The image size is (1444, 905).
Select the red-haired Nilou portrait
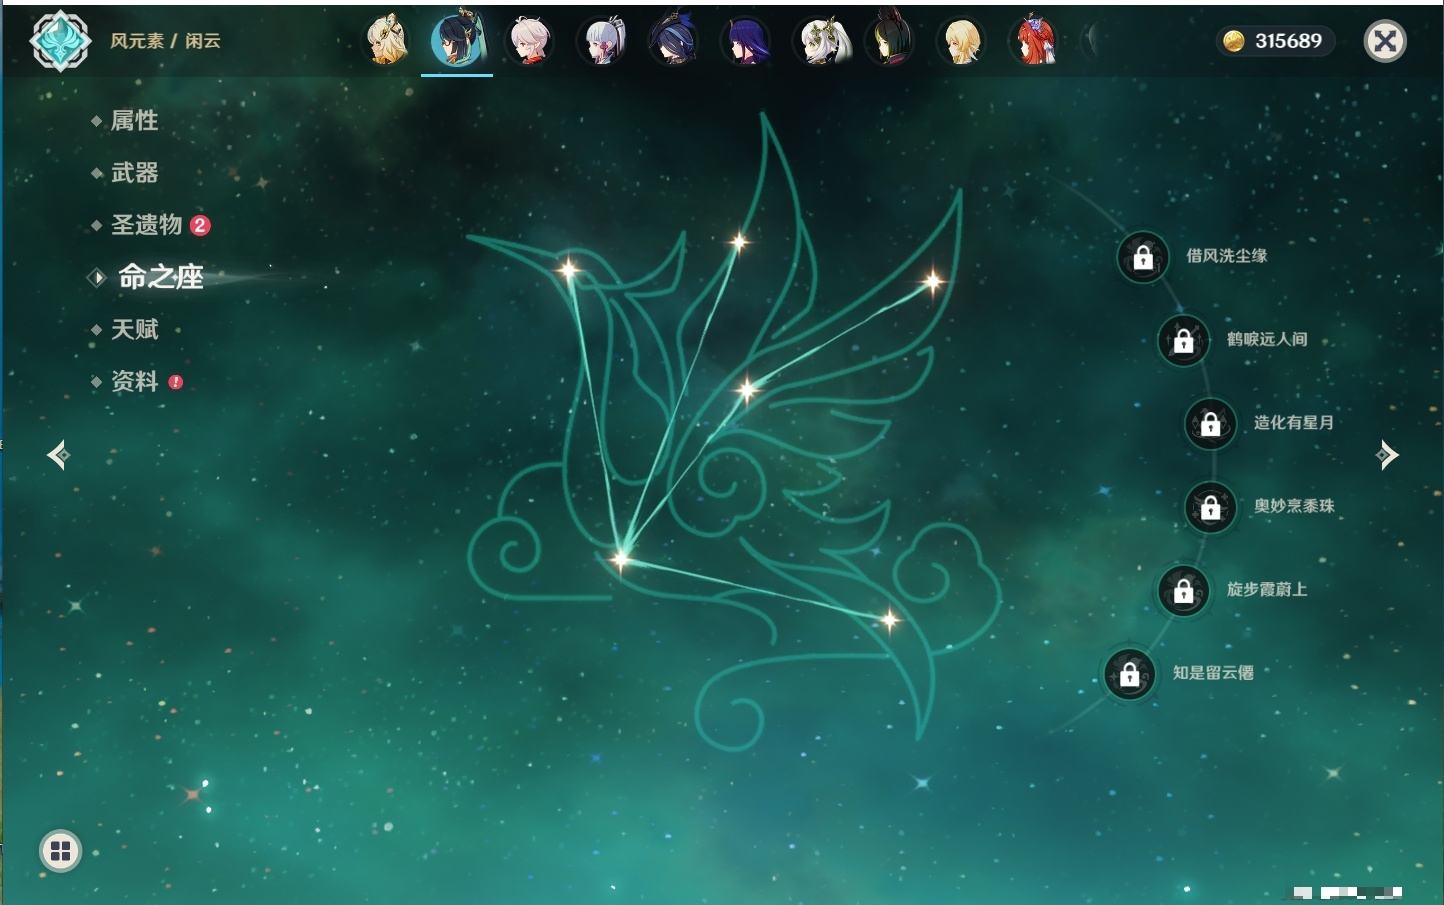[1033, 41]
